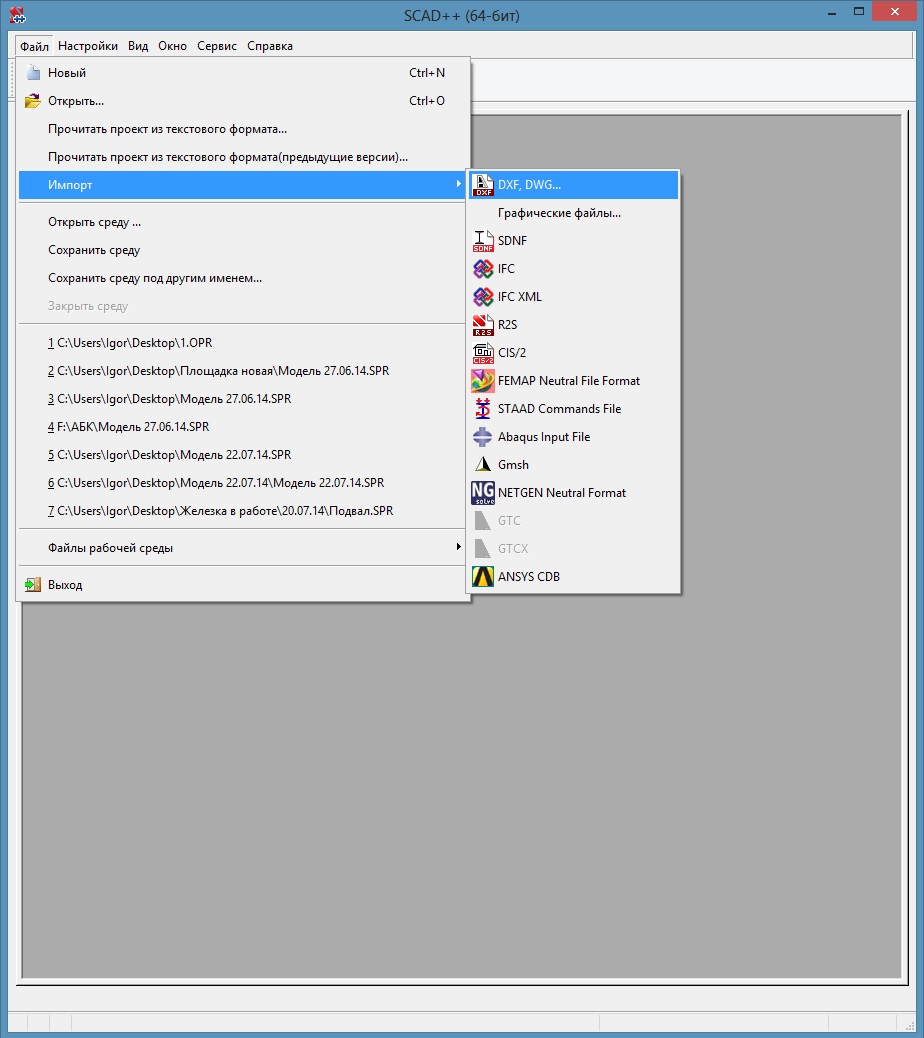This screenshot has height=1038, width=924.
Task: Click the disabled Закрыть среду entry
Action: point(244,306)
